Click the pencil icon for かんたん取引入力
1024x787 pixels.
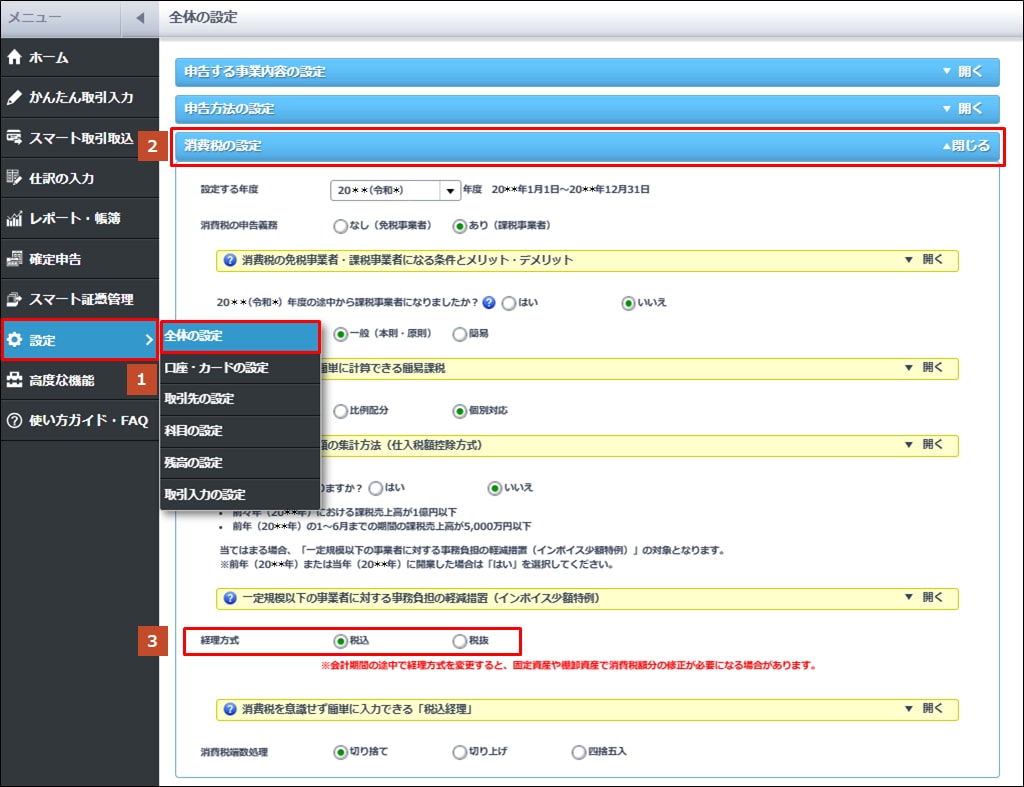(x=14, y=97)
